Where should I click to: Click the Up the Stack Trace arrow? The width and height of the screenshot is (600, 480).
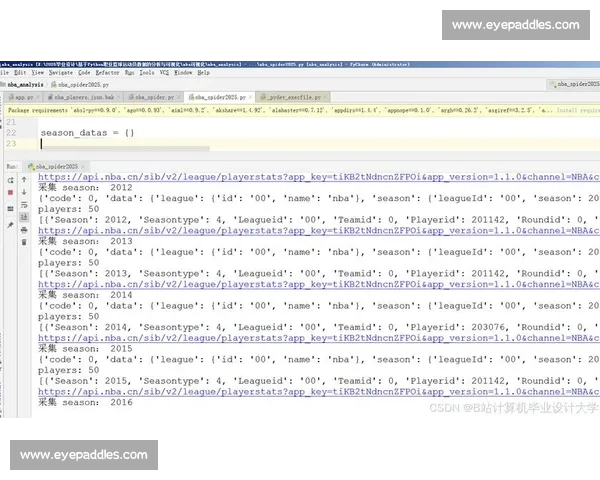[26, 178]
